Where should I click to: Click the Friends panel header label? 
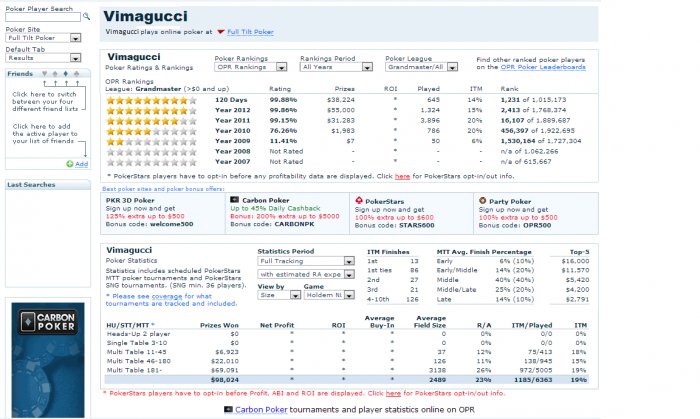pyautogui.click(x=20, y=74)
